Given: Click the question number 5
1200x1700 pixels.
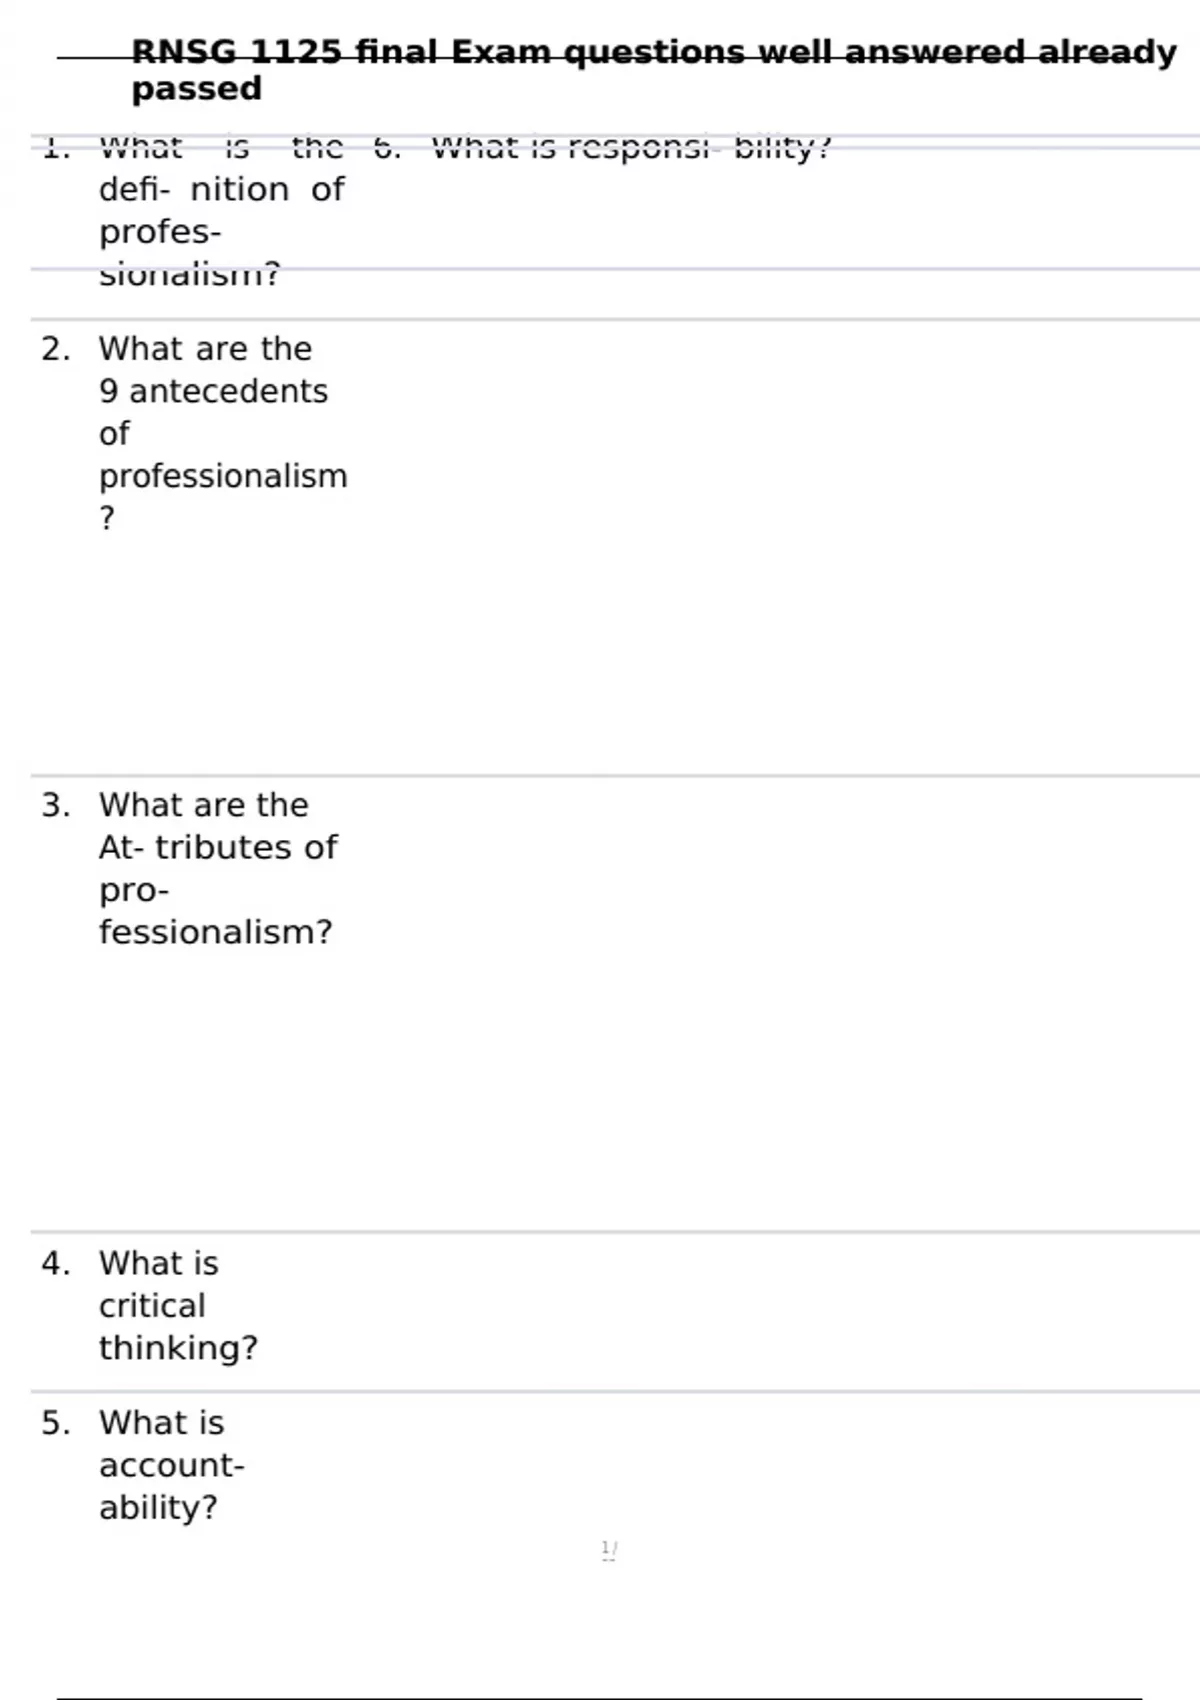Looking at the screenshot, I should point(55,1423).
